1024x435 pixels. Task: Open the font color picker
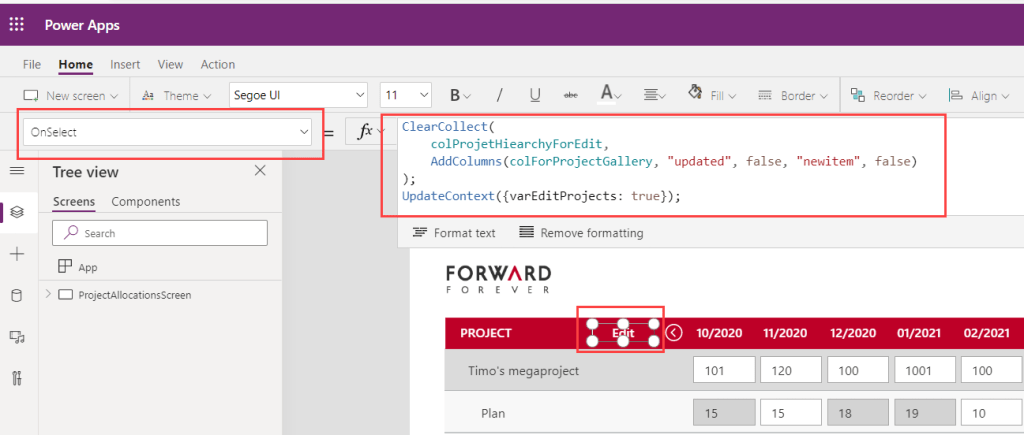610,96
